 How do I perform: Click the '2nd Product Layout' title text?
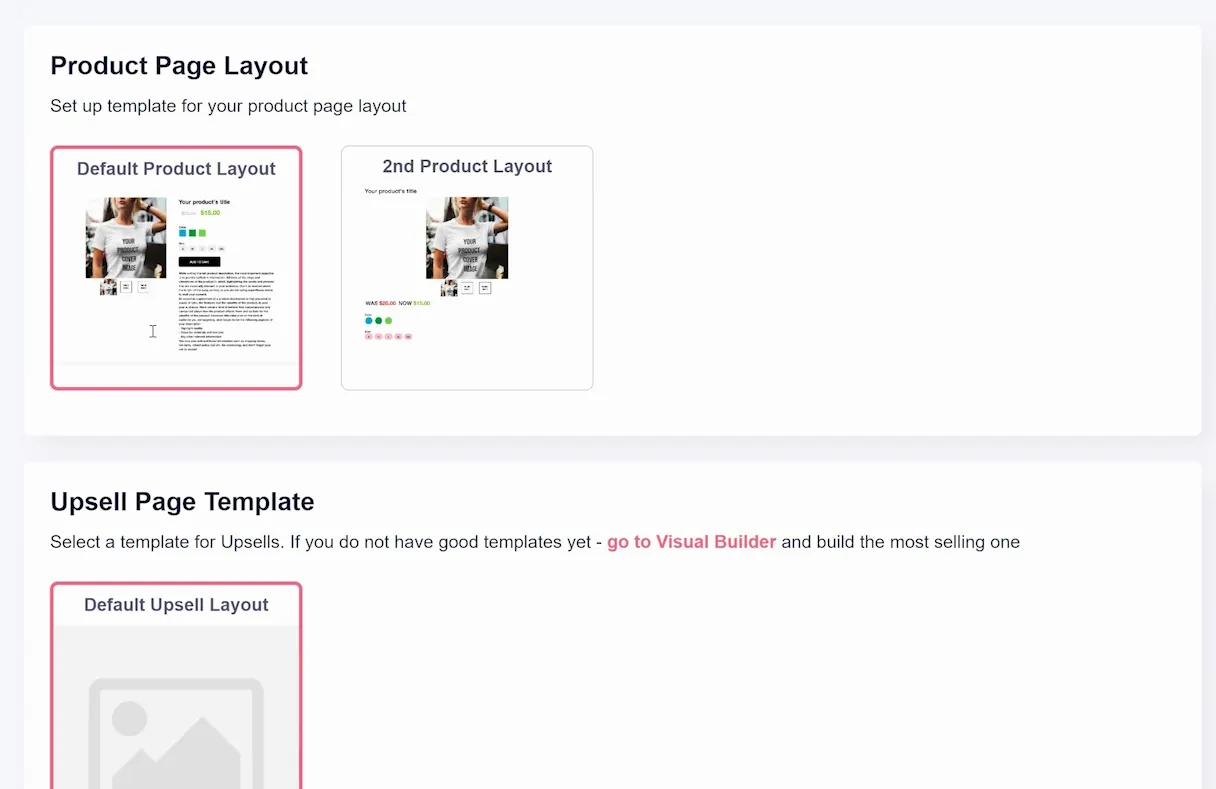[x=467, y=167]
